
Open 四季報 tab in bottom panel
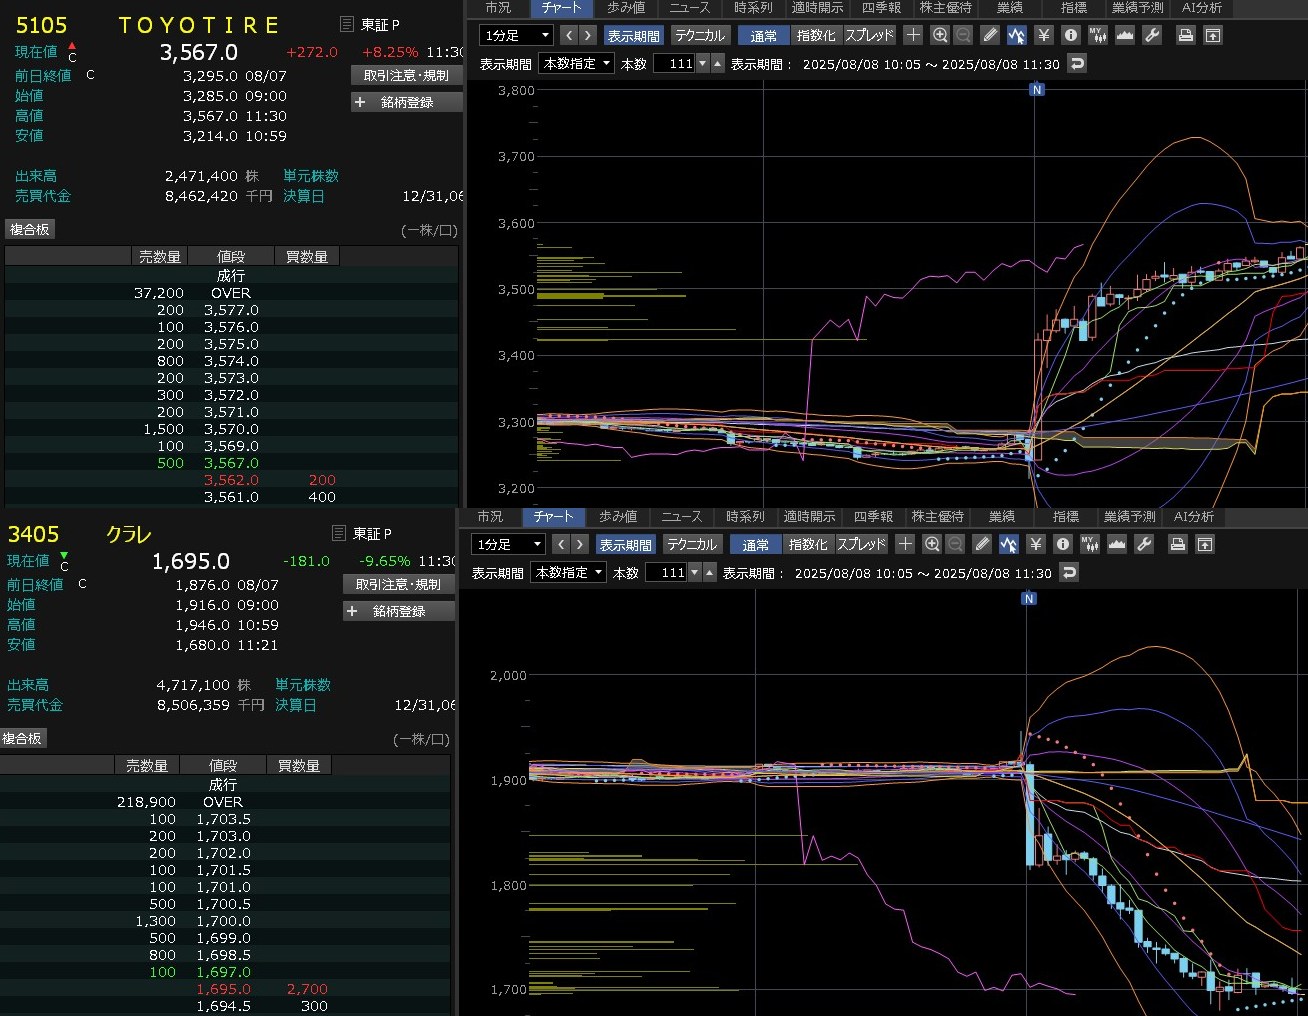click(873, 516)
